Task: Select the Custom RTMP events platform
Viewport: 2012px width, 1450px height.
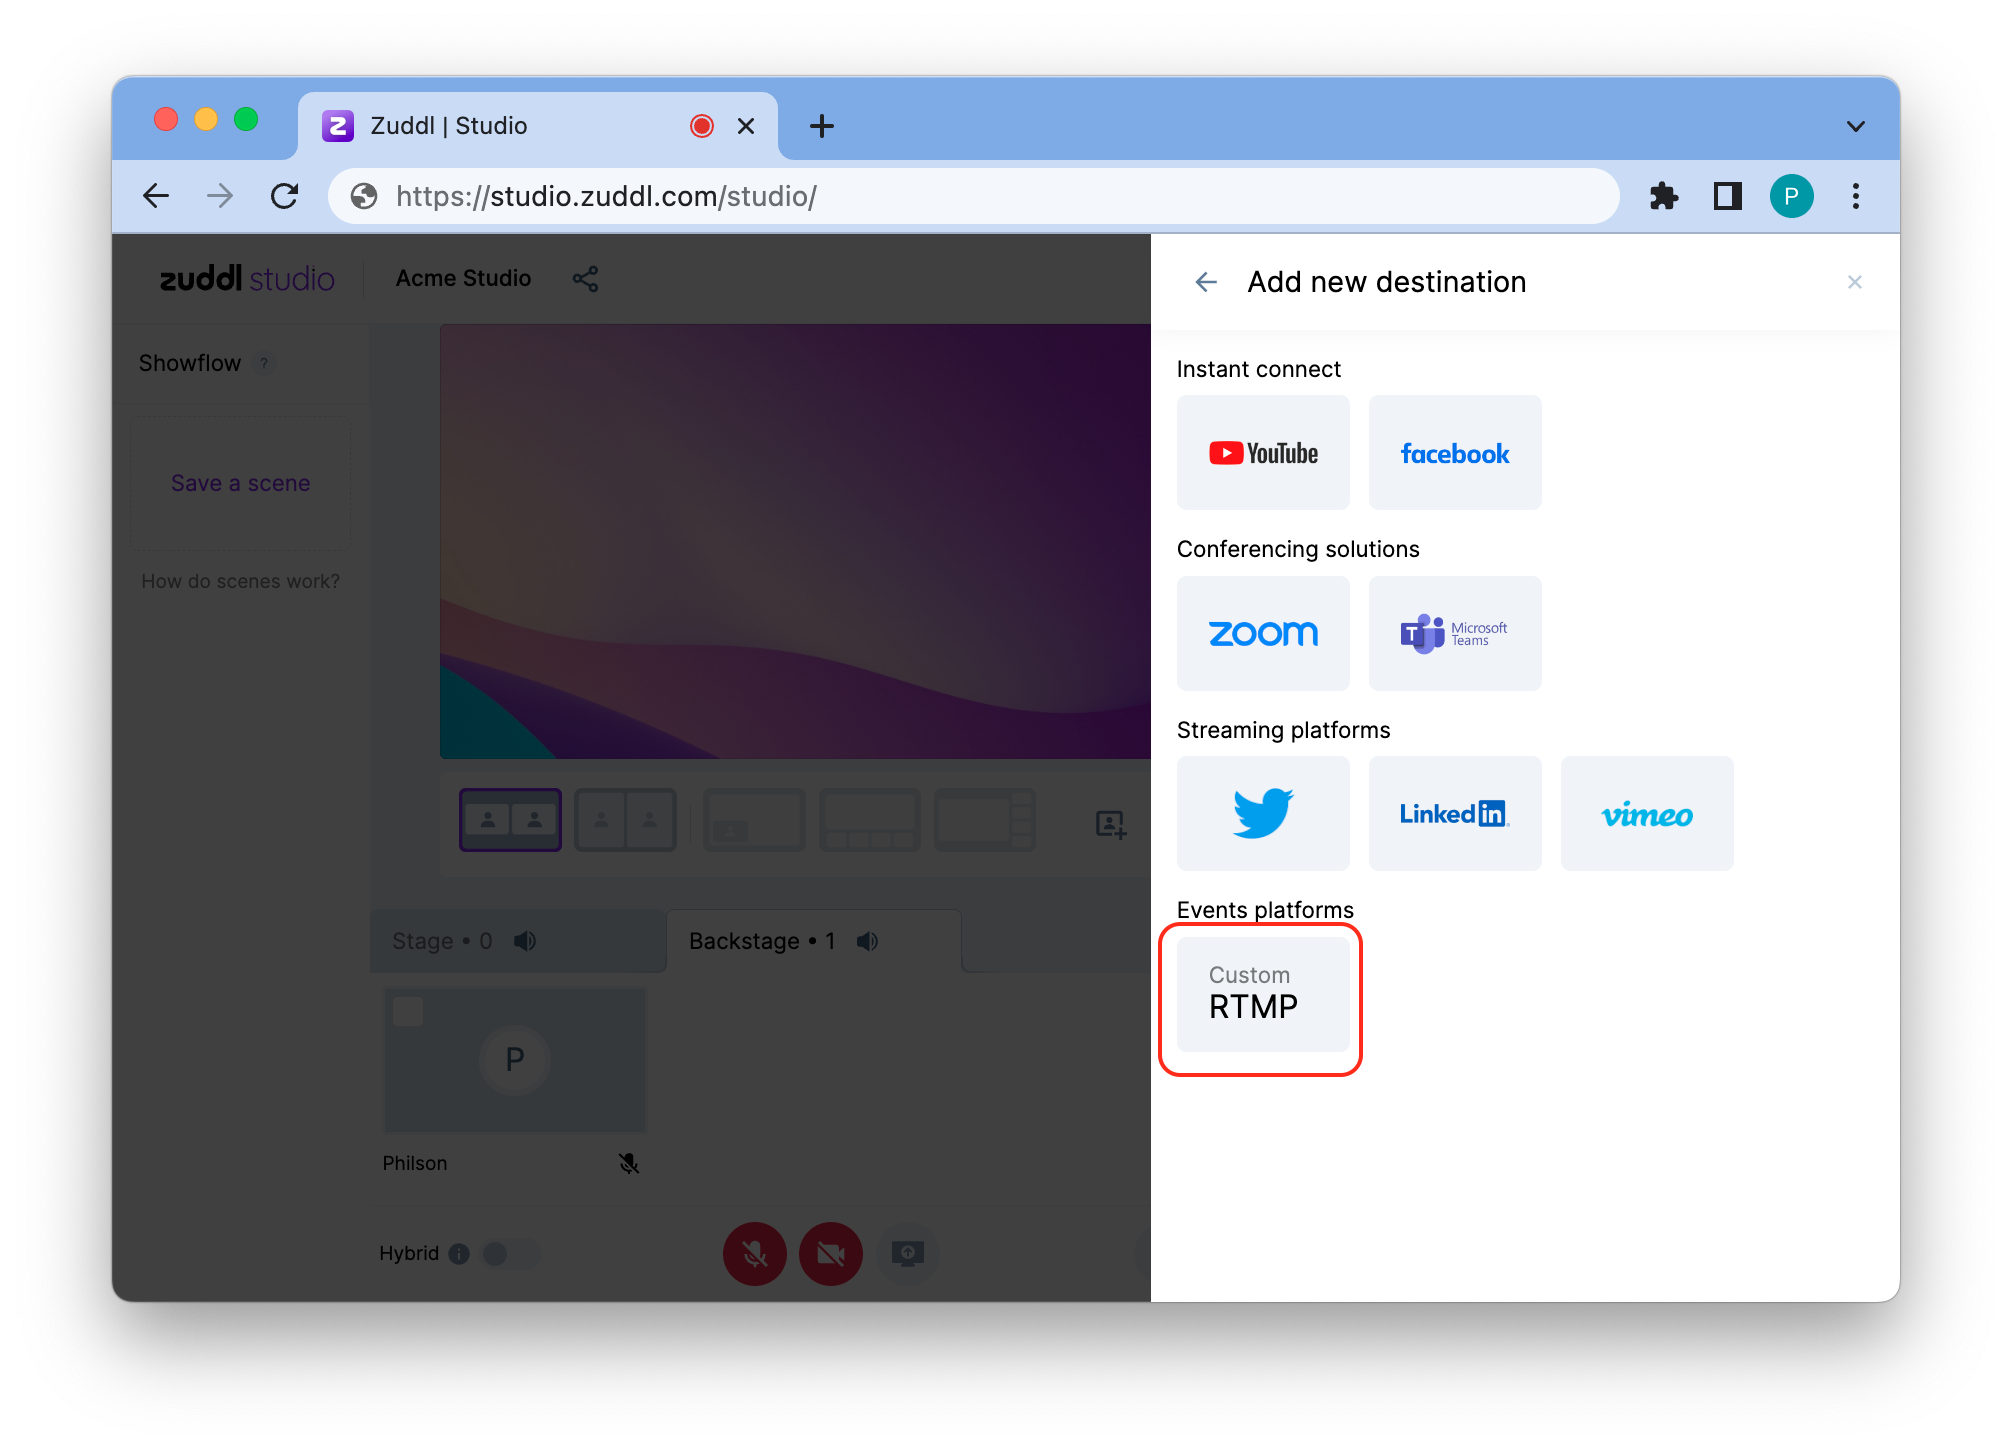Action: click(1261, 994)
